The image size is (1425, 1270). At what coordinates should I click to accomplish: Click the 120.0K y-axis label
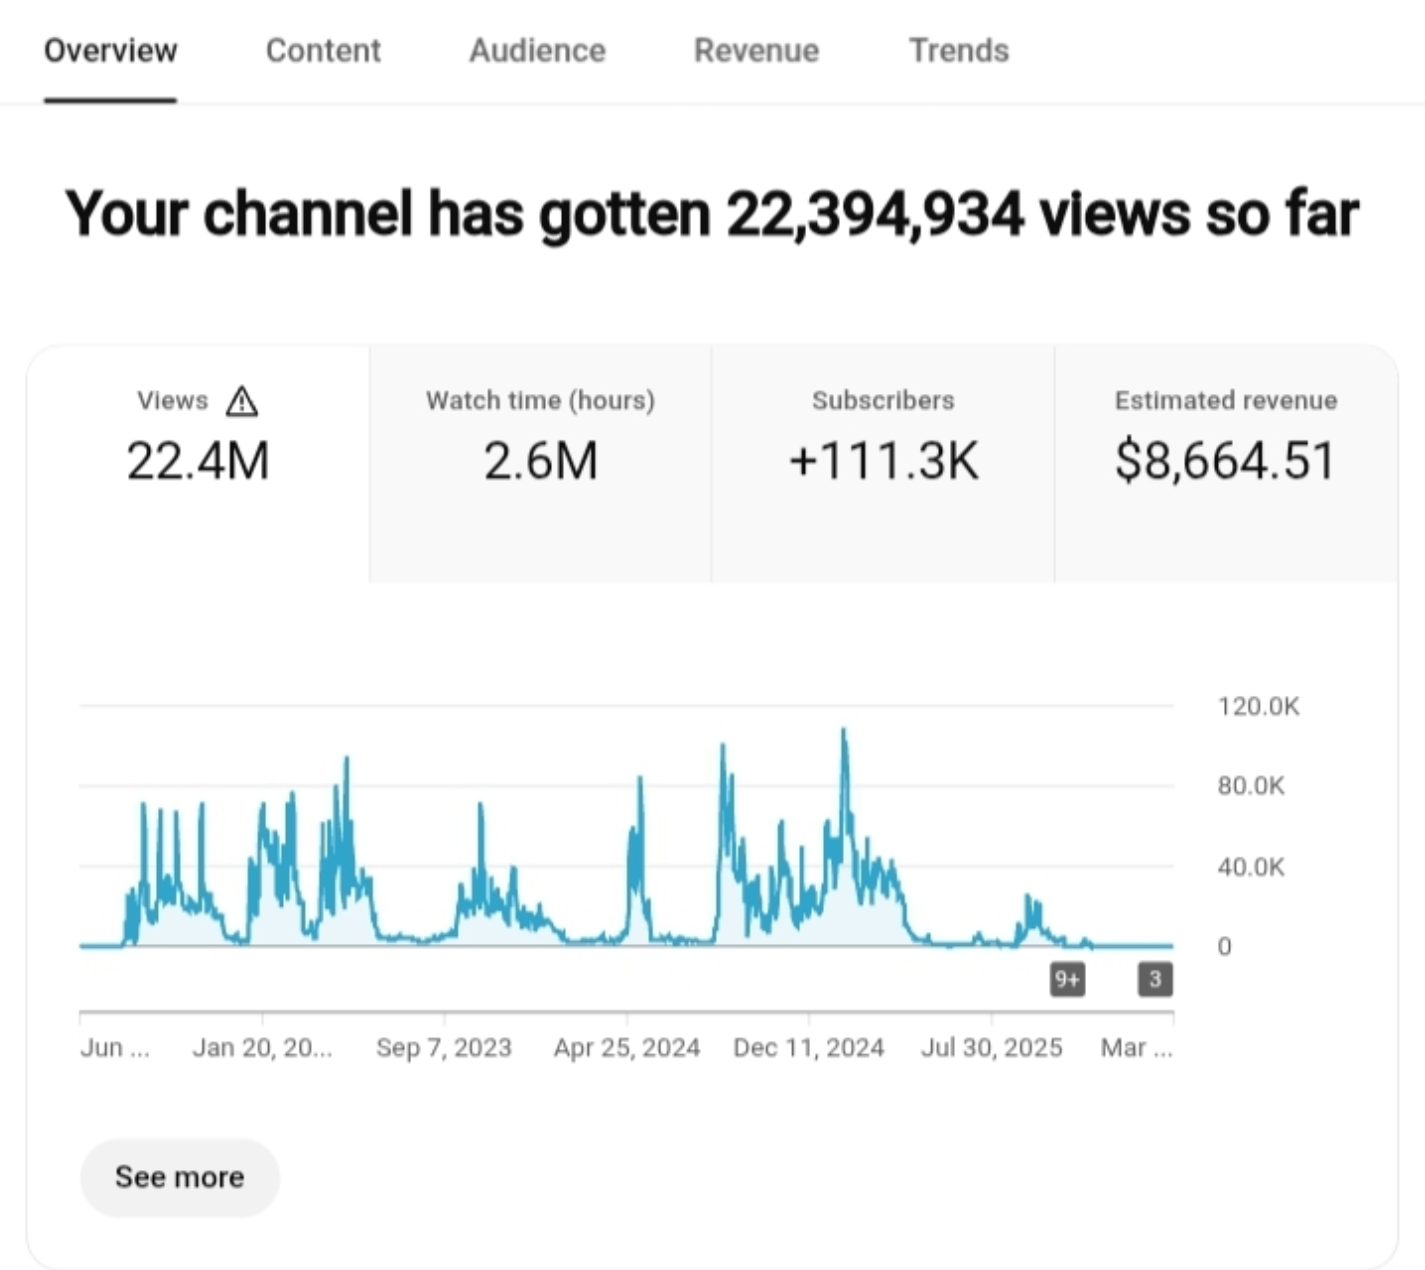(x=1258, y=707)
